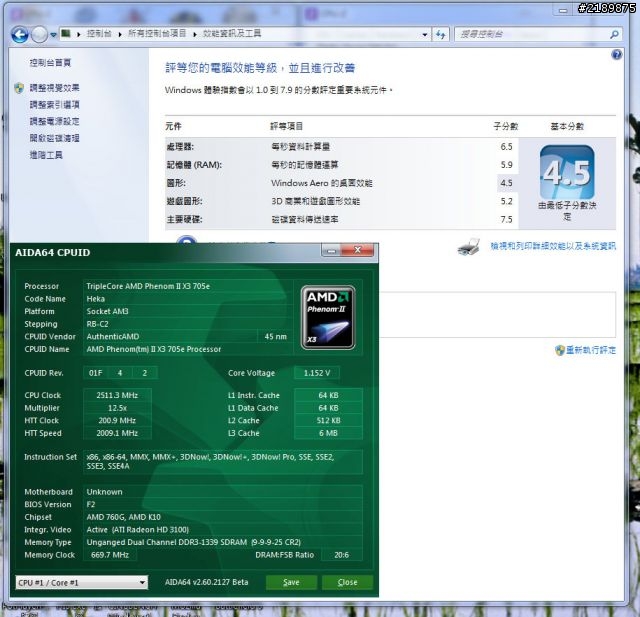Select the L2 Cache value 512 KB
Viewport: 640px width, 617px height.
328,421
